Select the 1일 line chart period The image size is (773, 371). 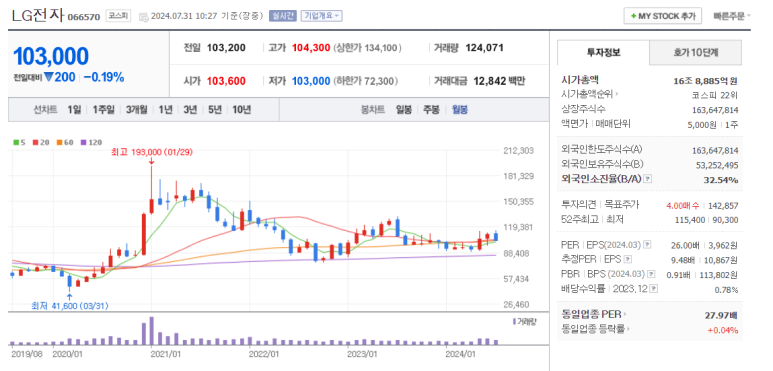coord(74,109)
